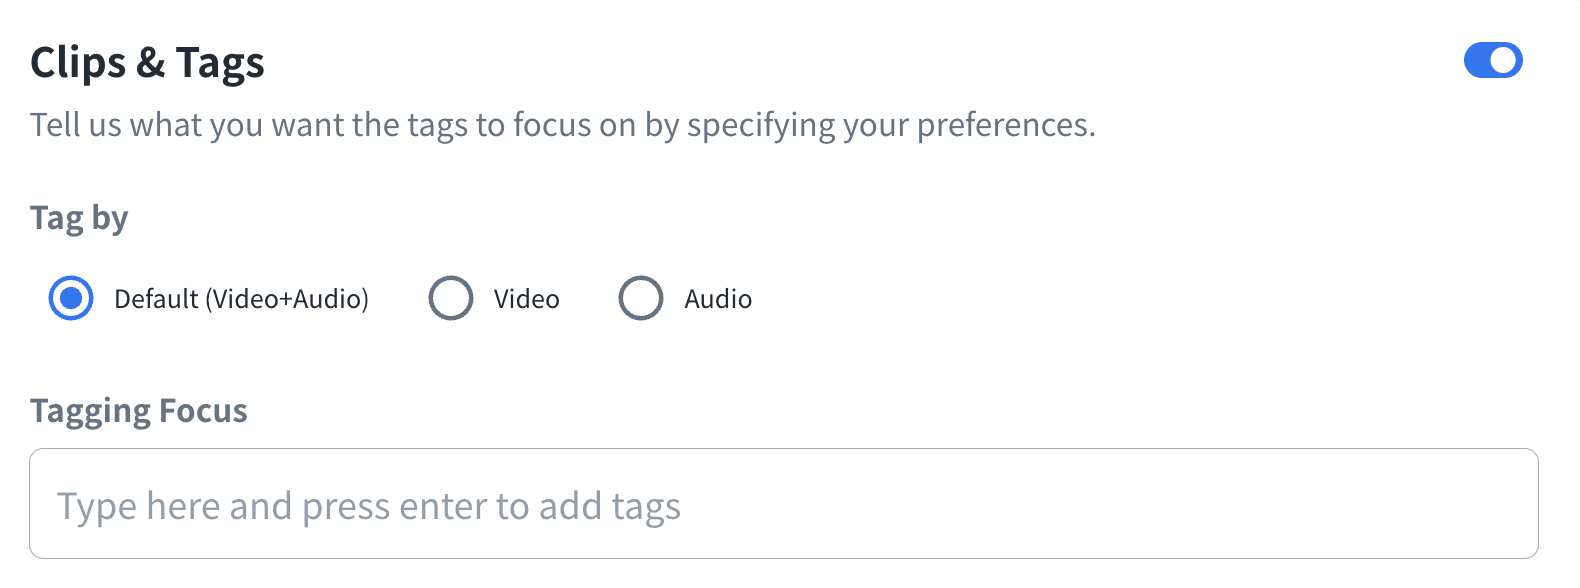
Task: Click the empty circle beside Video
Action: coord(450,298)
